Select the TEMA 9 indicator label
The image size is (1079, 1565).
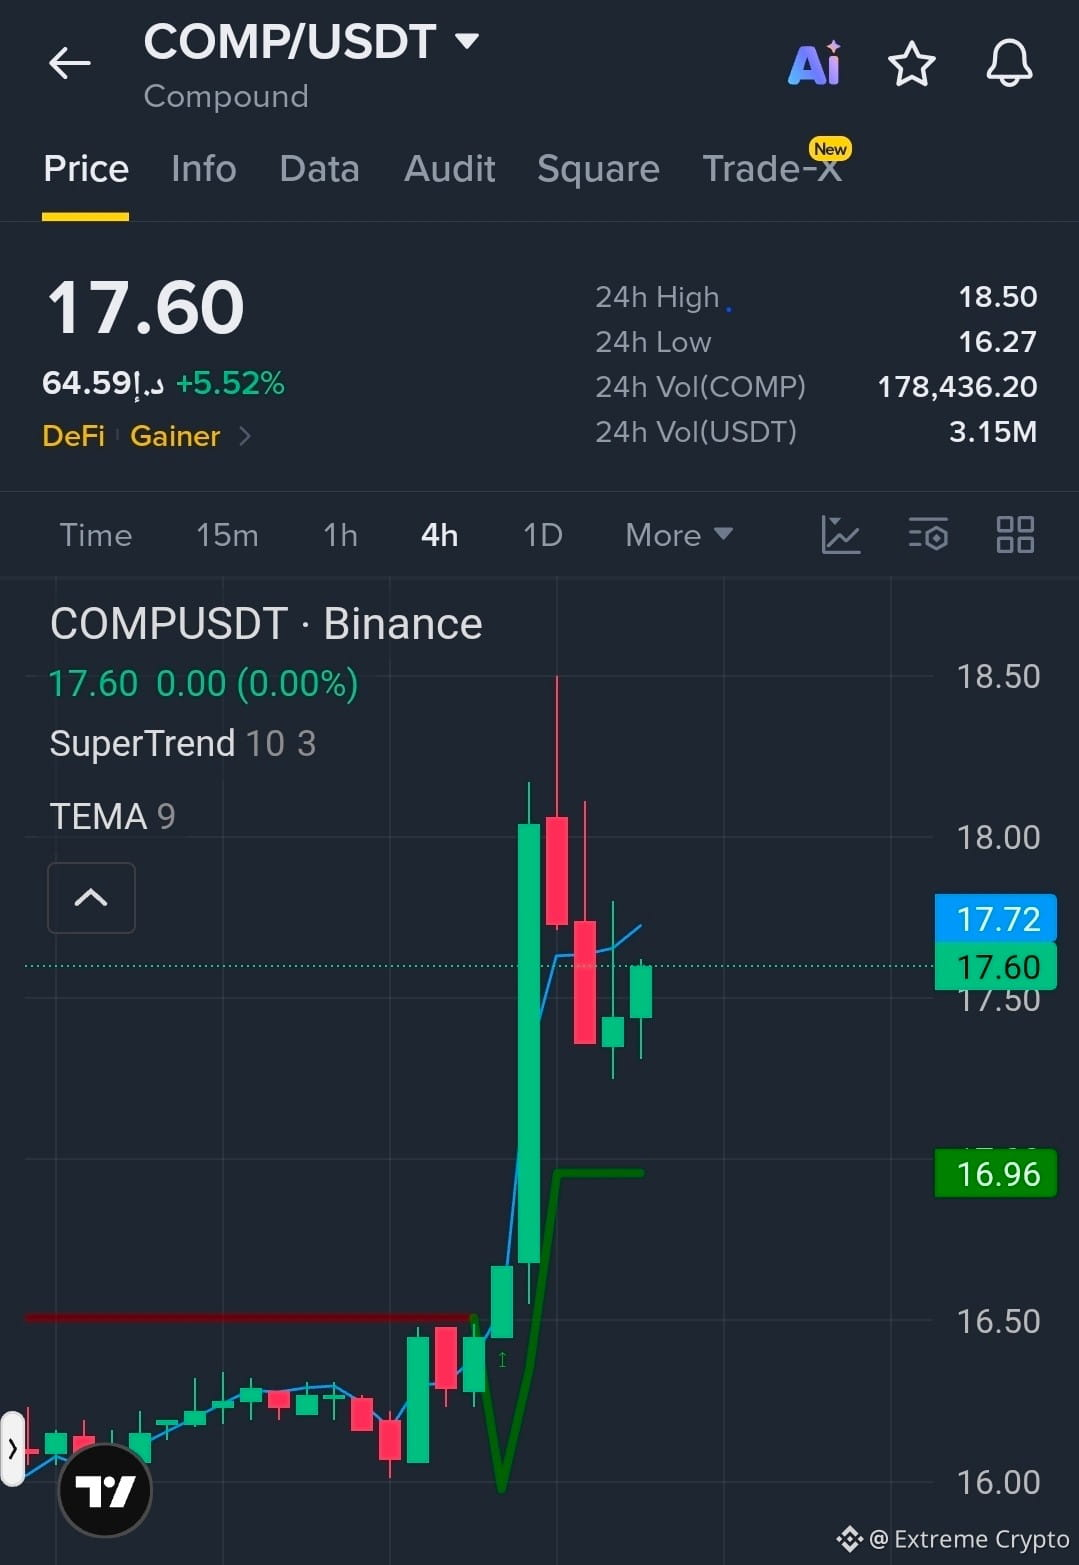click(113, 817)
